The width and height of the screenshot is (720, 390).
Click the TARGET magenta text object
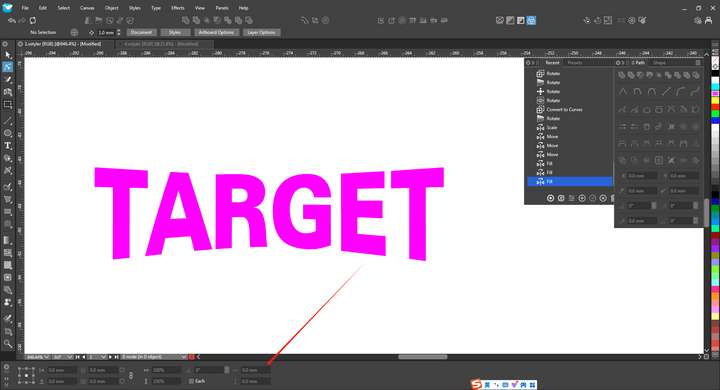tap(269, 214)
